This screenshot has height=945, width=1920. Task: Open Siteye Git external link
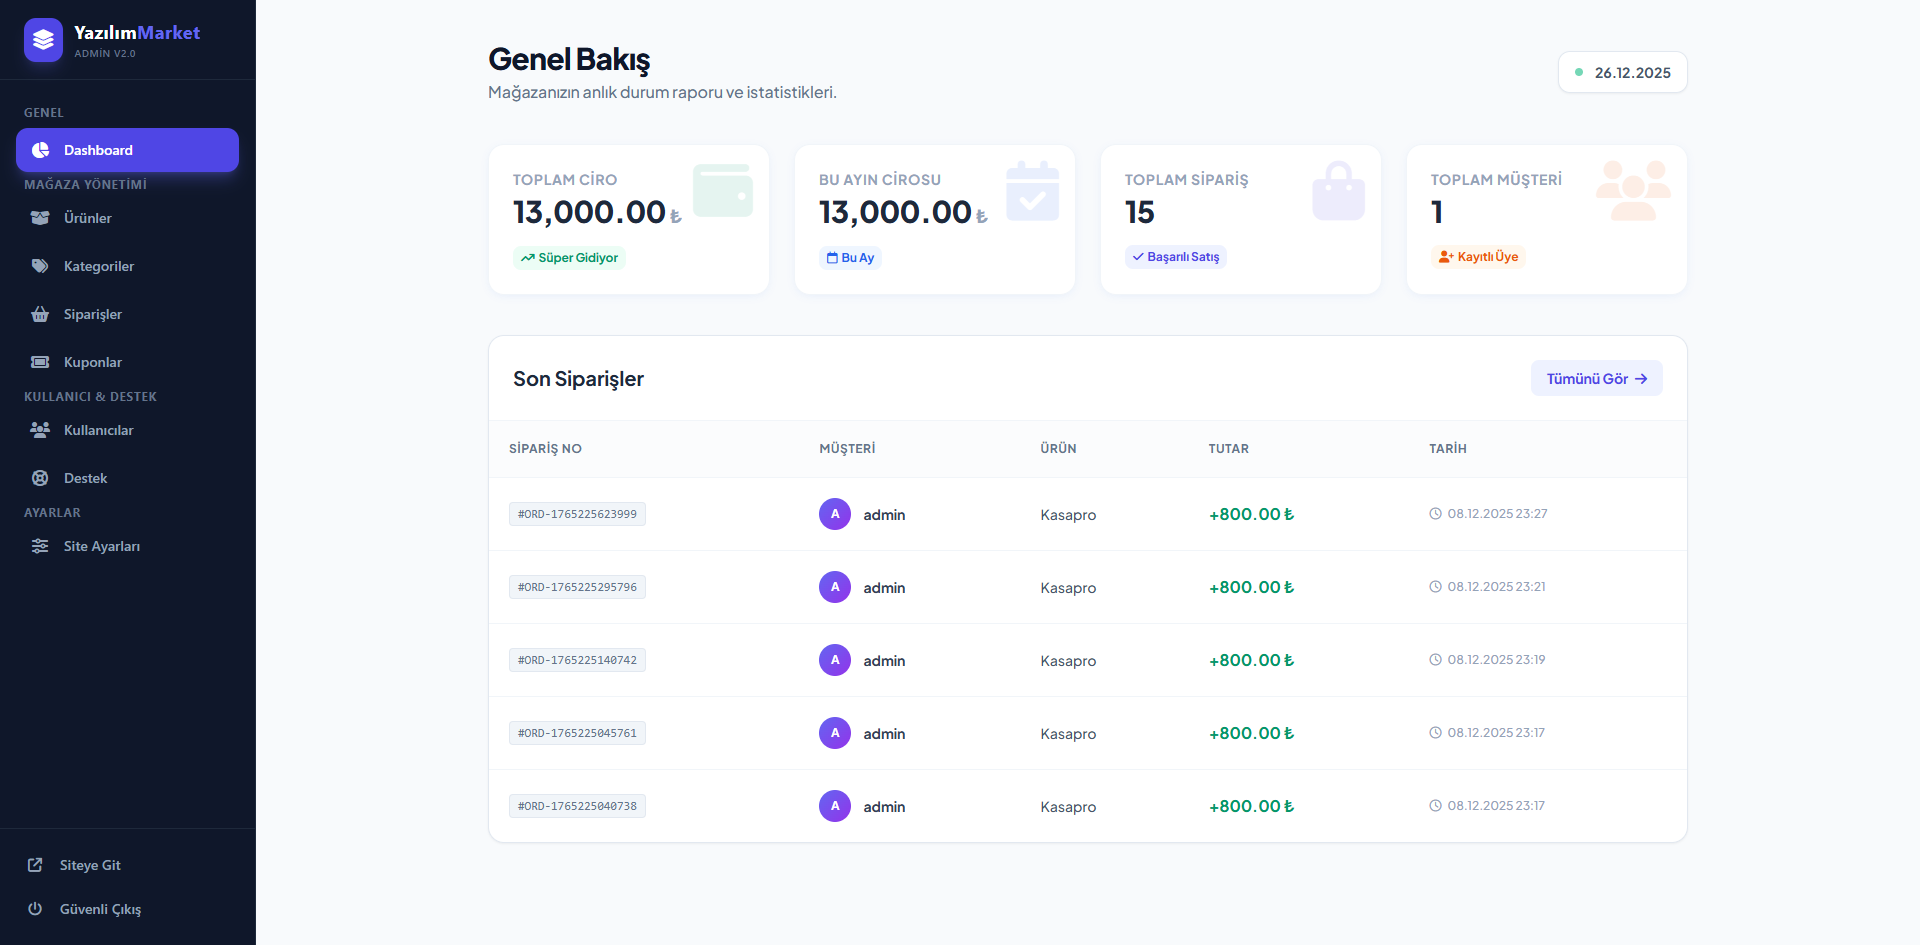pyautogui.click(x=90, y=865)
